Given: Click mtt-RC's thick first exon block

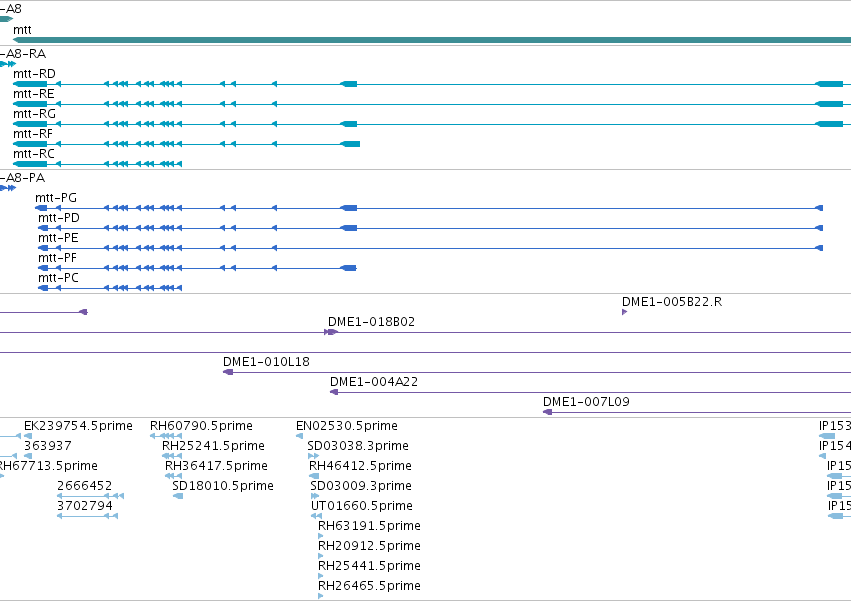Looking at the screenshot, I should point(30,165).
